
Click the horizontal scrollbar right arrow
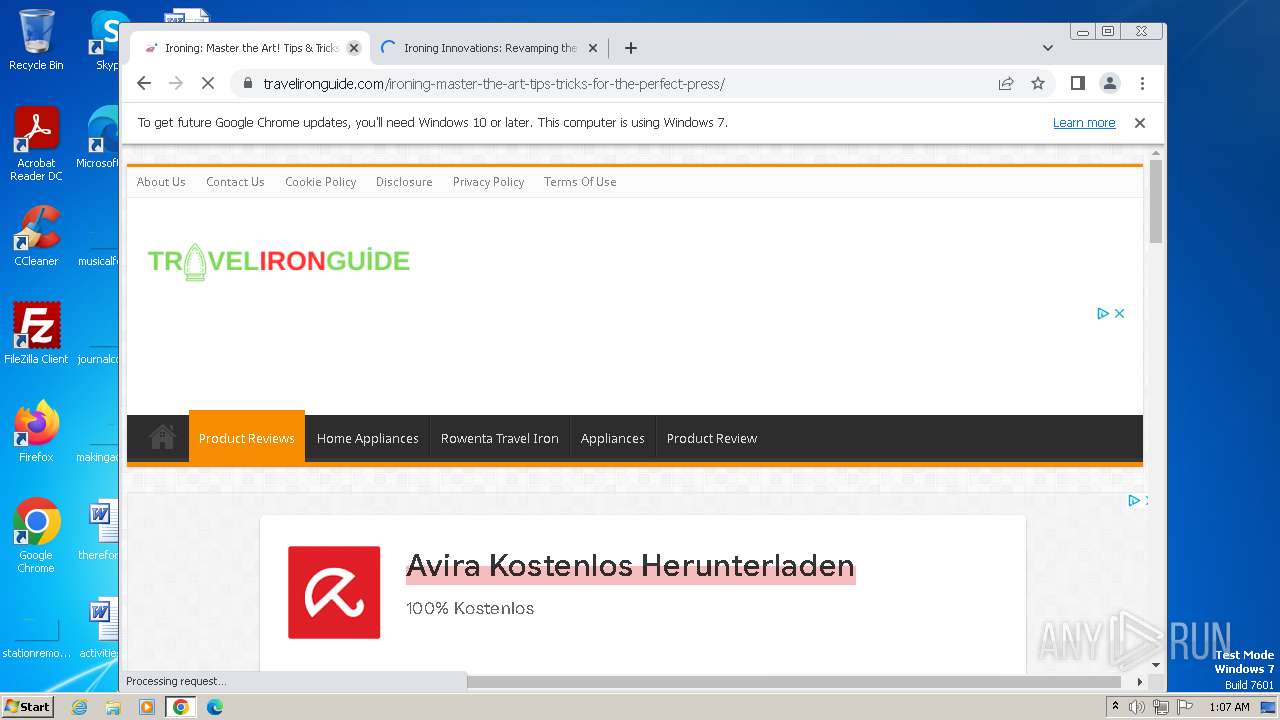point(1140,682)
